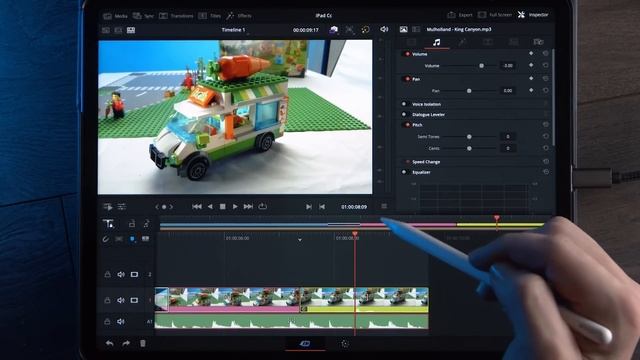Play the timeline forward

tap(235, 207)
